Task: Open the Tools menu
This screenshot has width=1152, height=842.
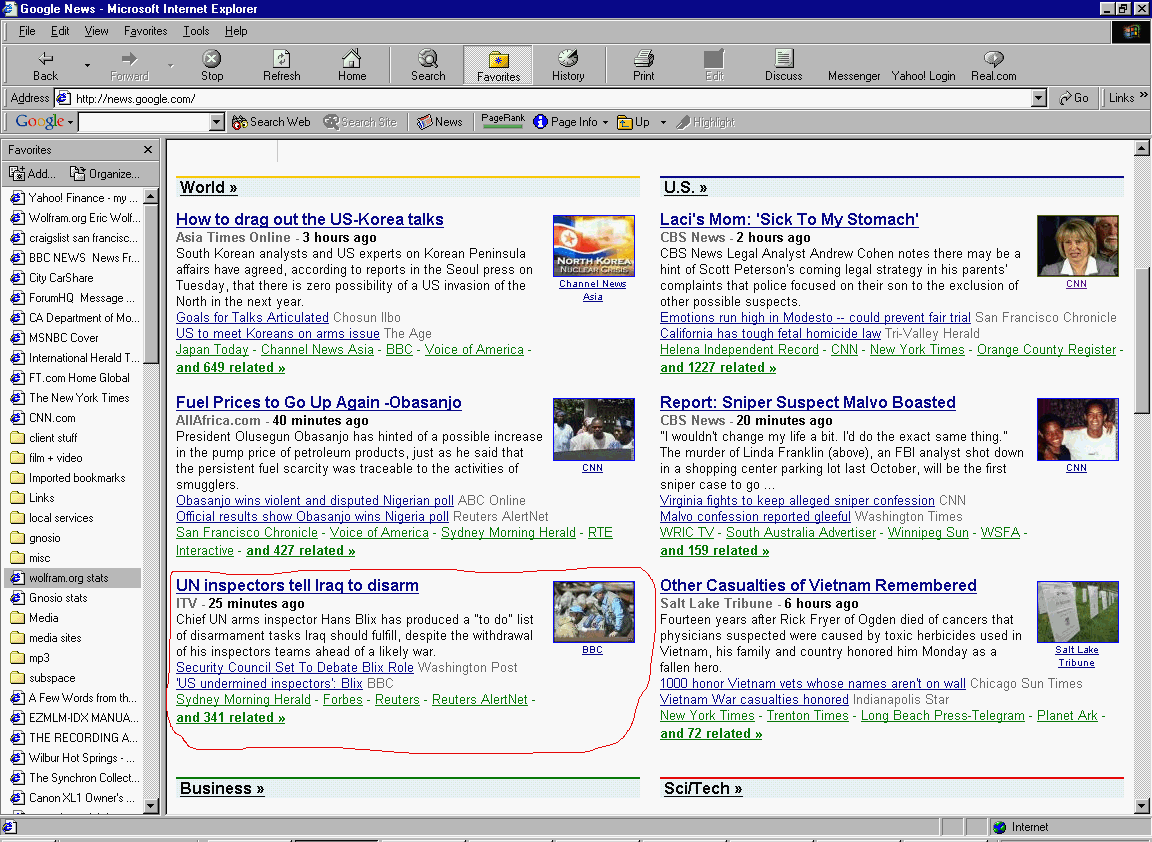Action: pyautogui.click(x=196, y=31)
